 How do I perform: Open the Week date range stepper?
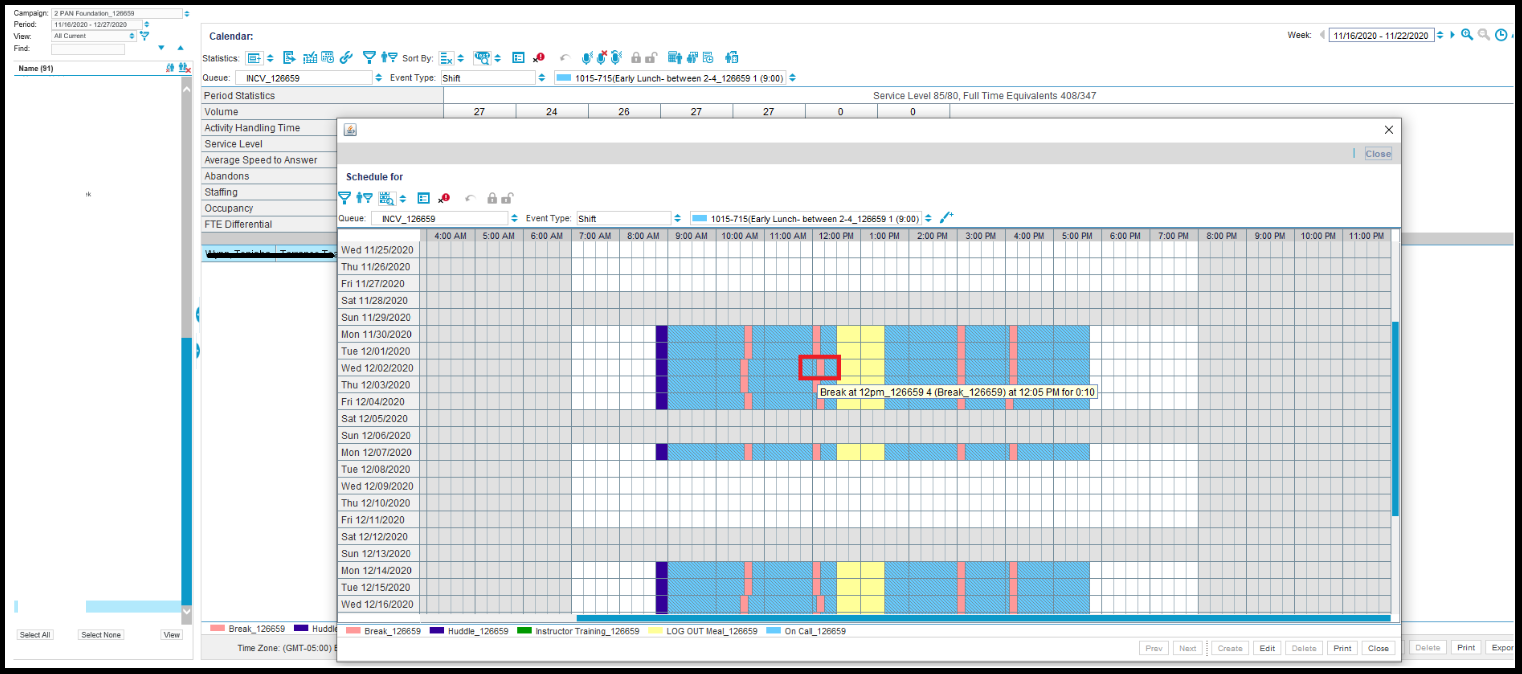click(x=1440, y=35)
